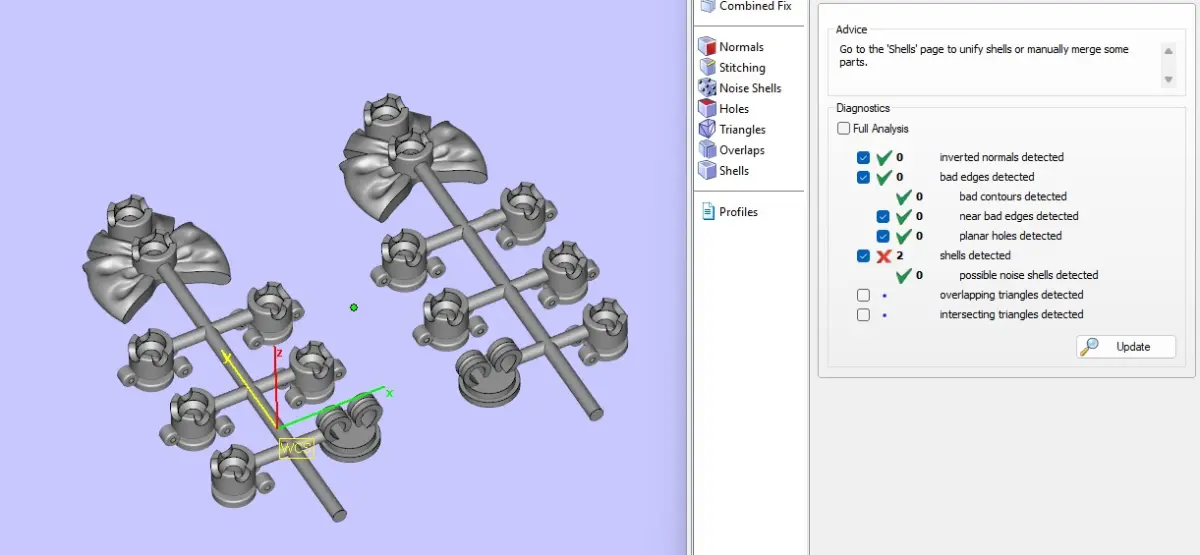Click the magnifier icon on Update button
Screen dimensions: 1200x555
click(x=1091, y=346)
